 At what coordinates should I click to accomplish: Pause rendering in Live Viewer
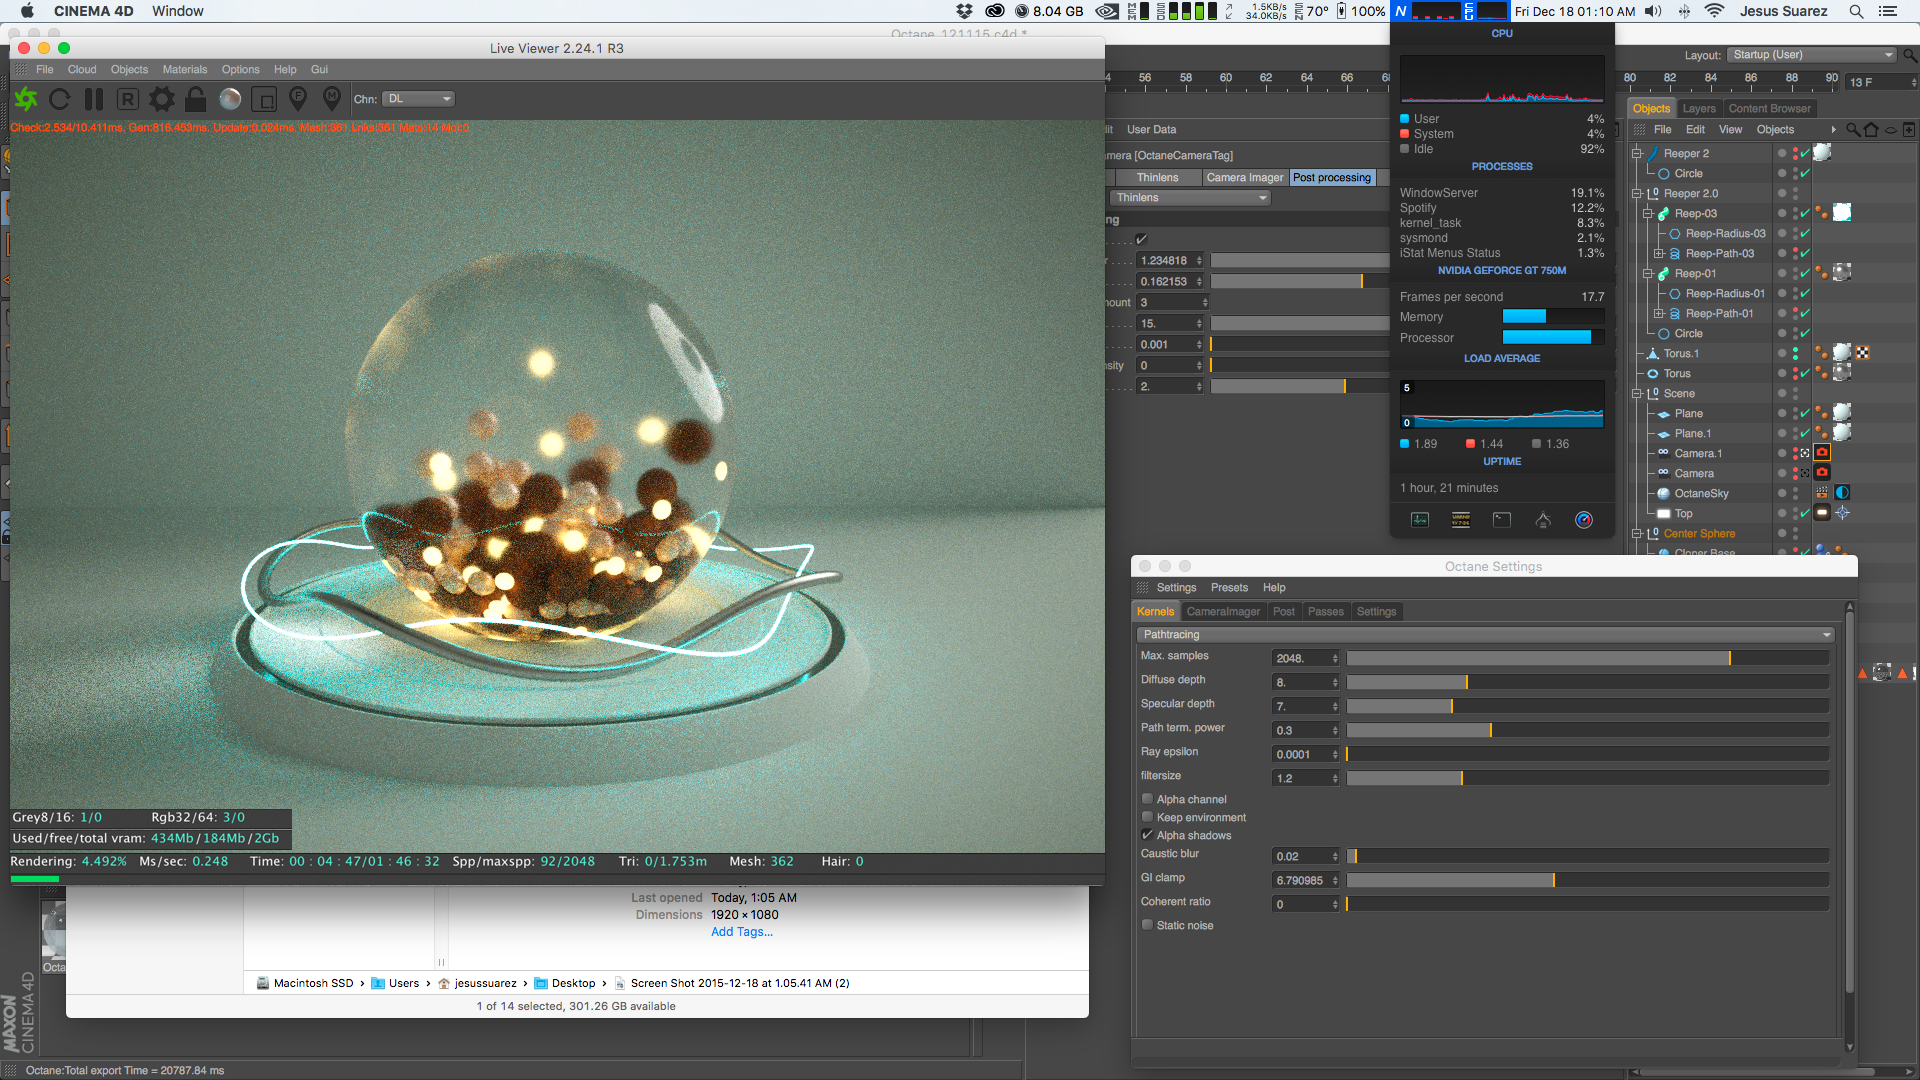pyautogui.click(x=94, y=99)
